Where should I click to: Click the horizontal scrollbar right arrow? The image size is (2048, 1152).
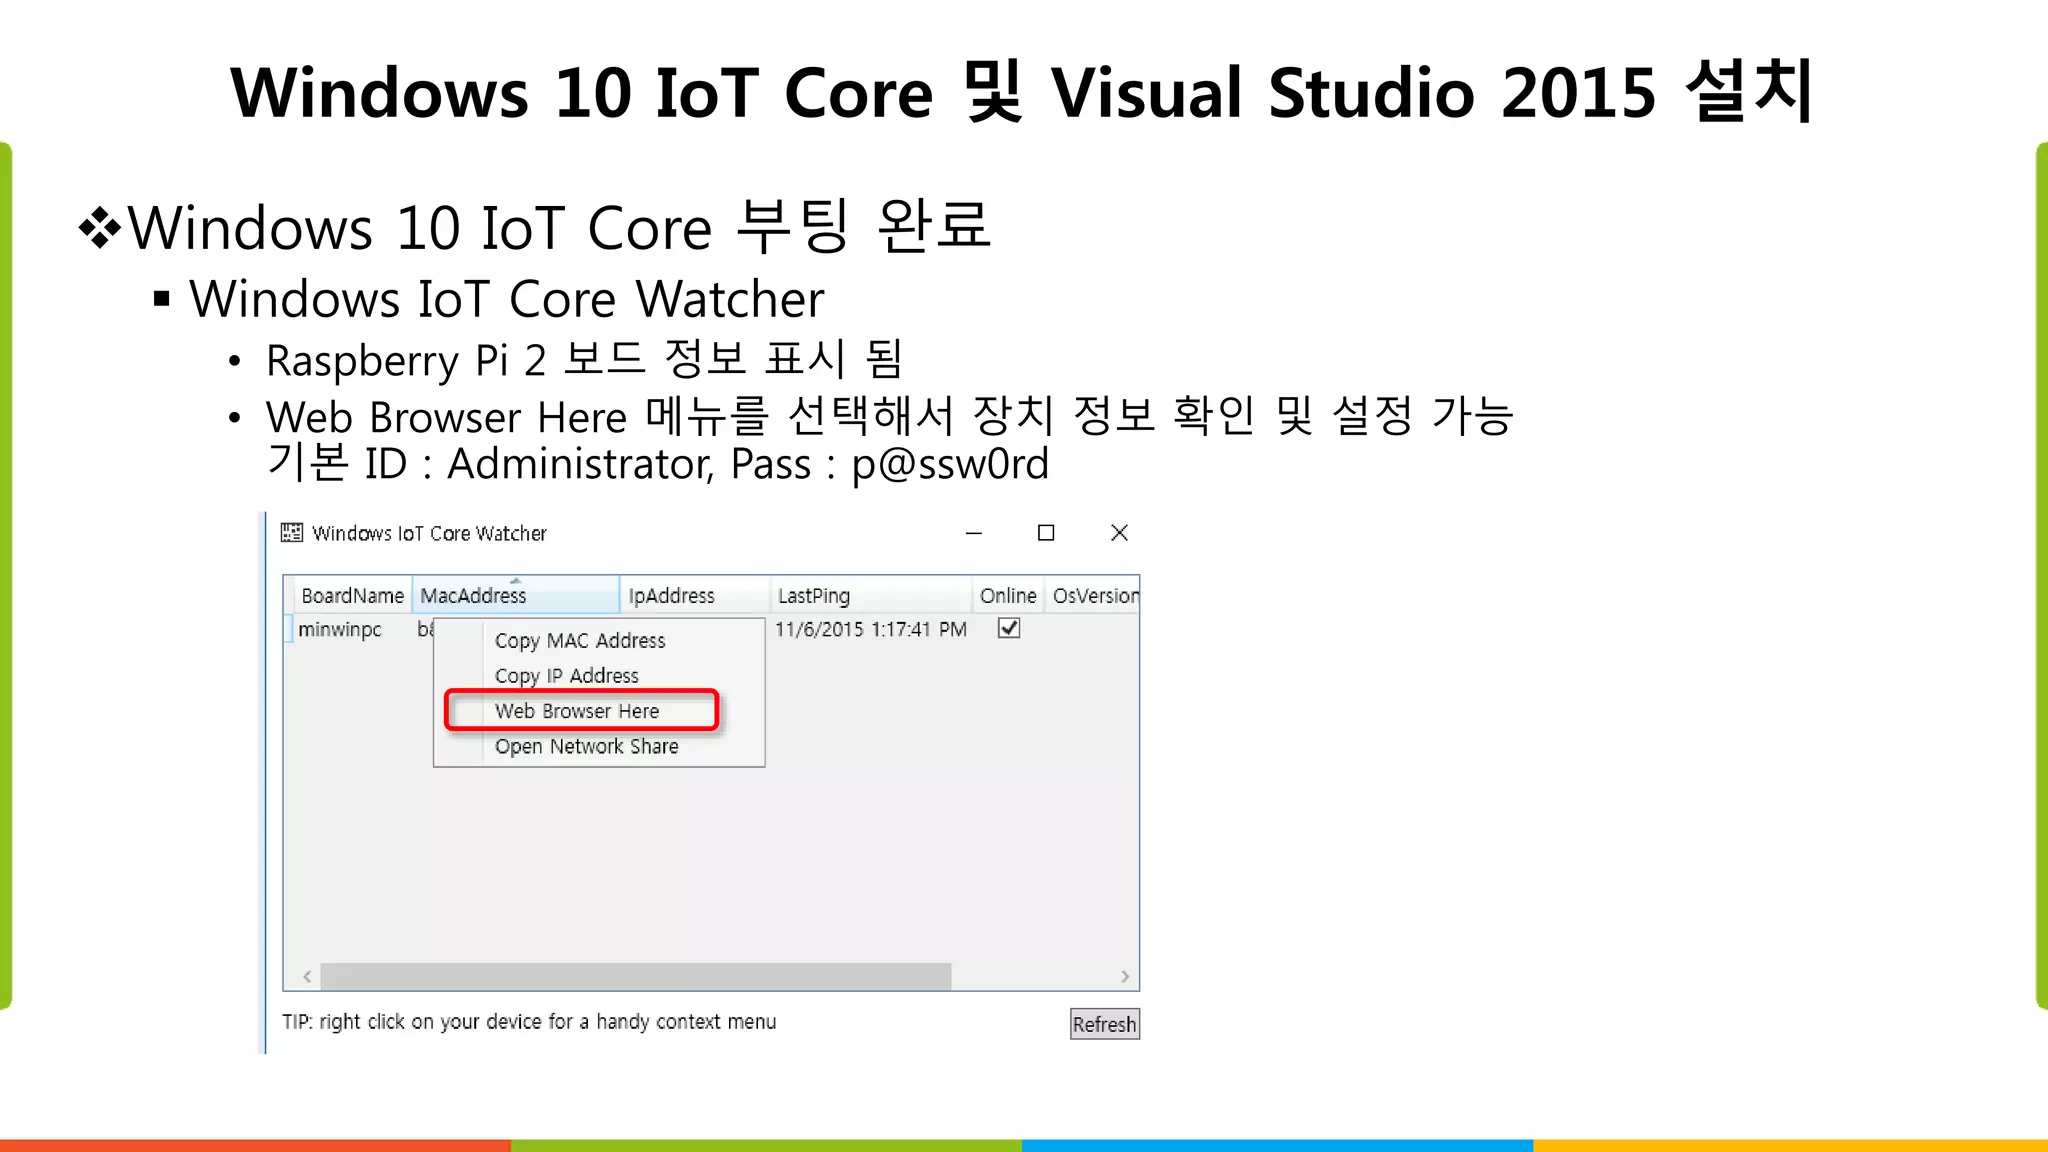tap(1125, 976)
